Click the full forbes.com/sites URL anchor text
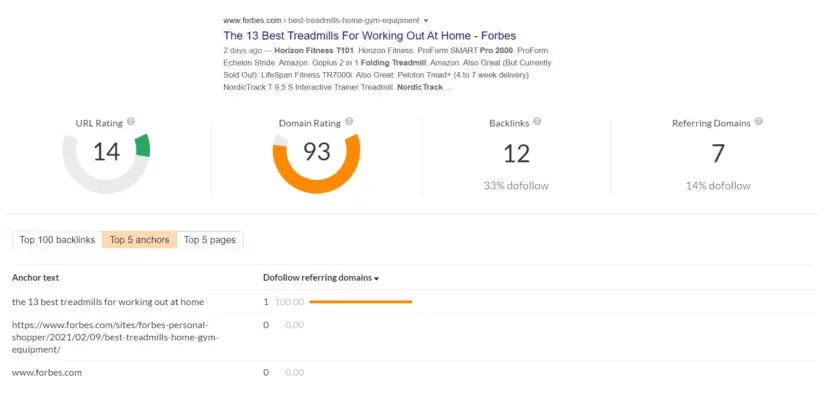Viewport: 830px width, 394px height. pyautogui.click(x=115, y=337)
